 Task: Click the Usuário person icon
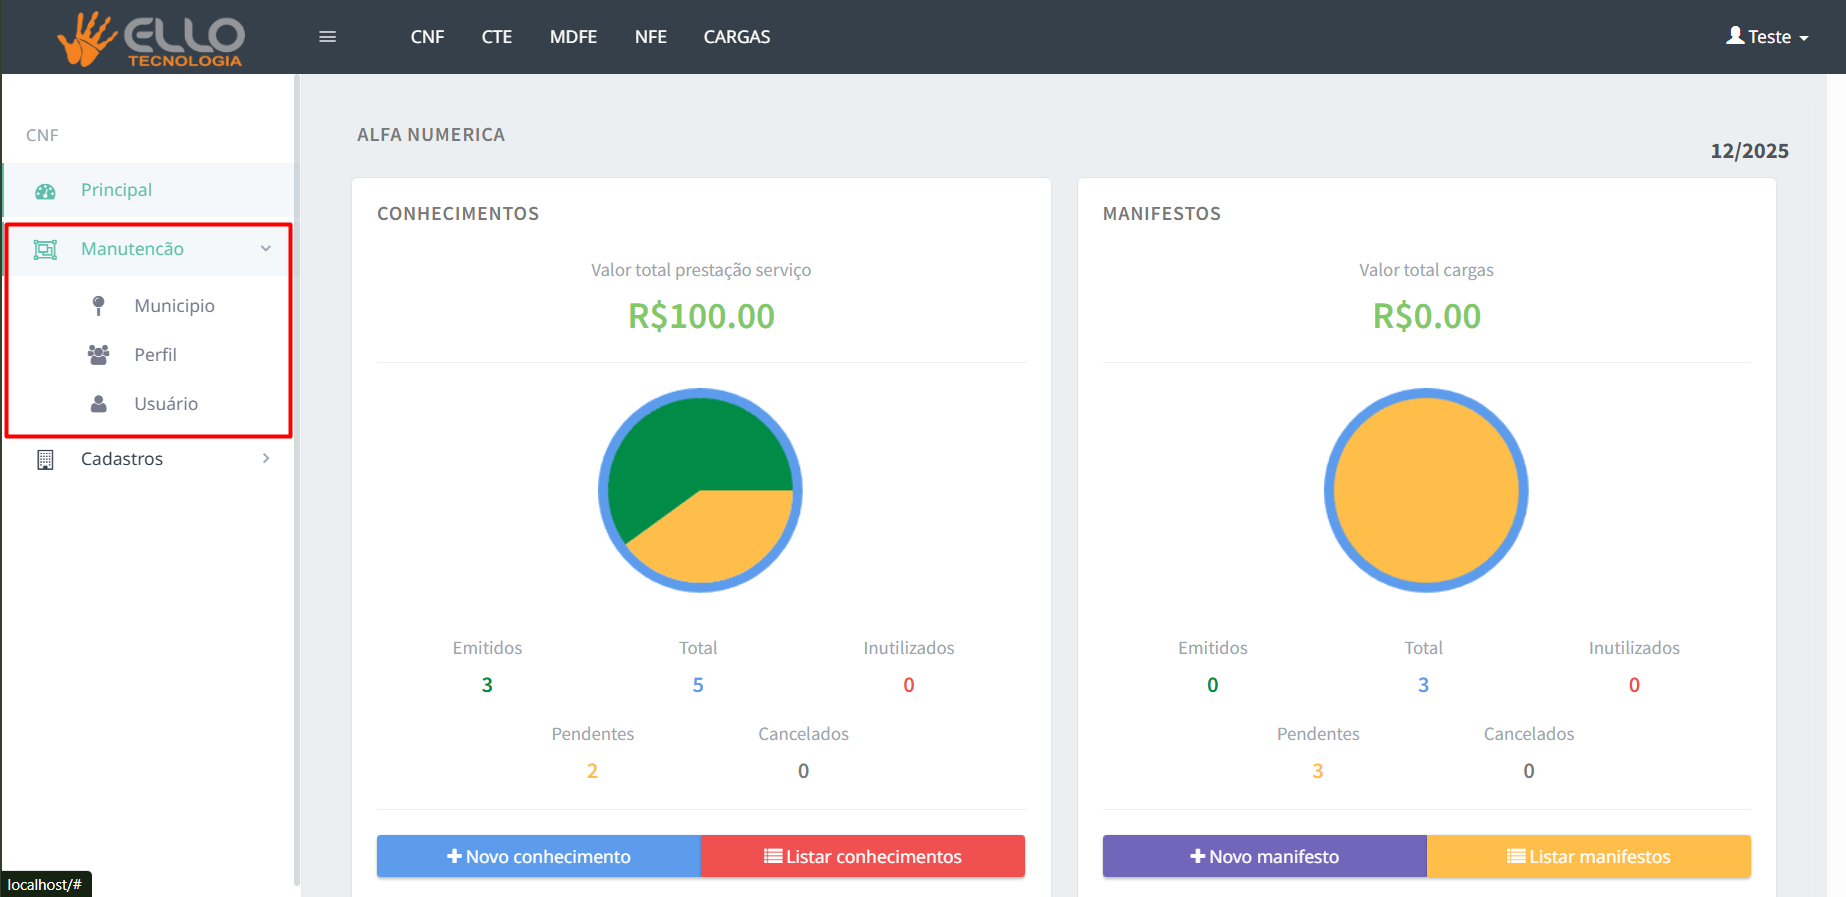click(x=98, y=404)
